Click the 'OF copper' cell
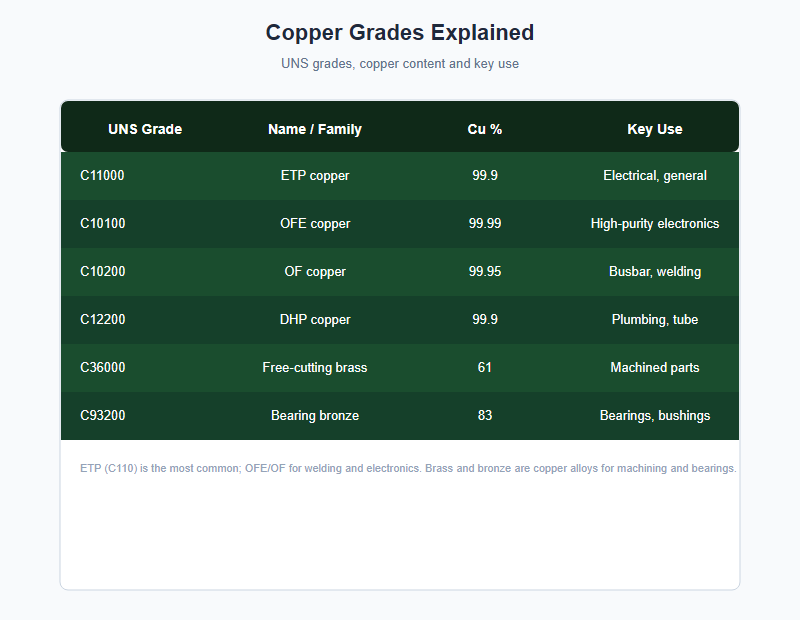 315,271
